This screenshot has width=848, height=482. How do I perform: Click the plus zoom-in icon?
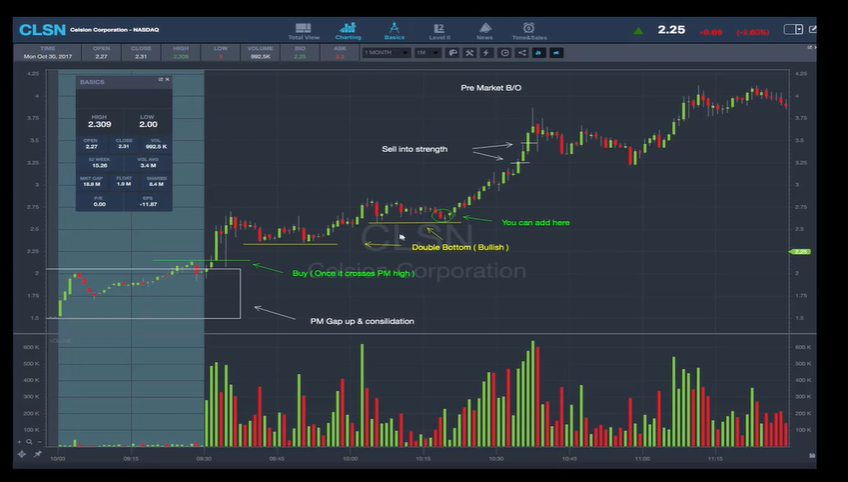point(20,442)
